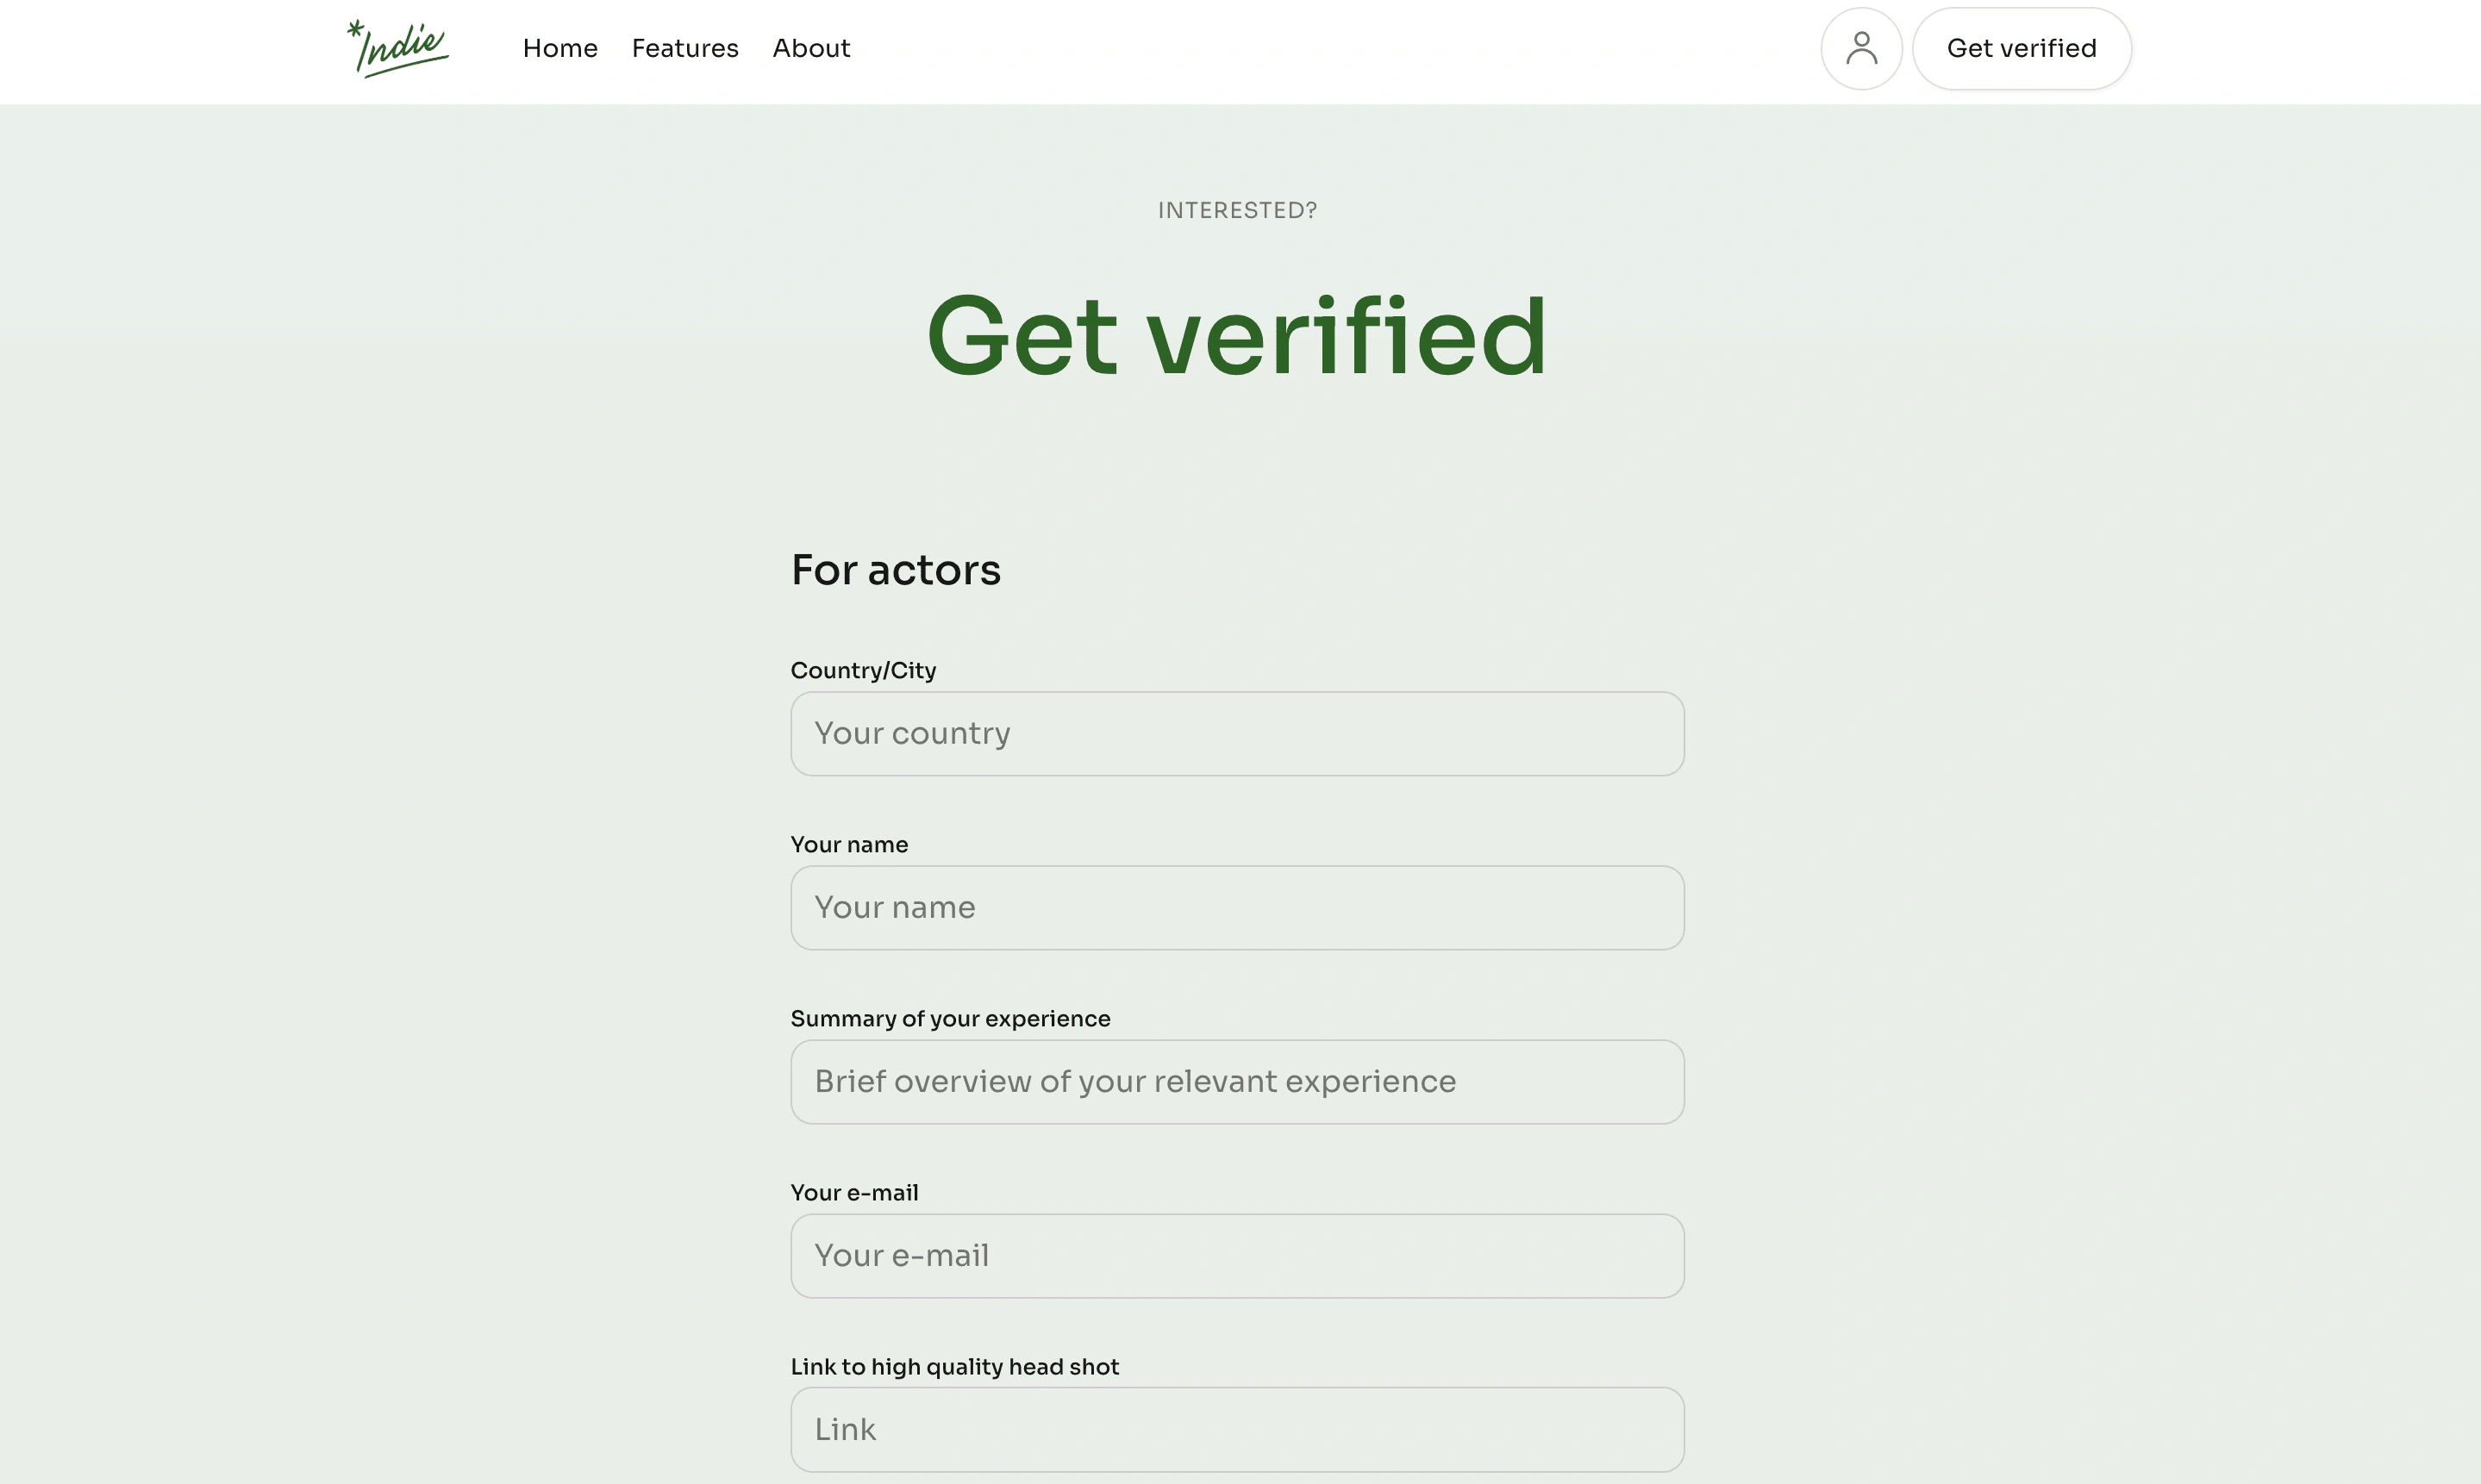Image resolution: width=2481 pixels, height=1484 pixels.
Task: Select the experience overview input field
Action: pyautogui.click(x=1236, y=1081)
